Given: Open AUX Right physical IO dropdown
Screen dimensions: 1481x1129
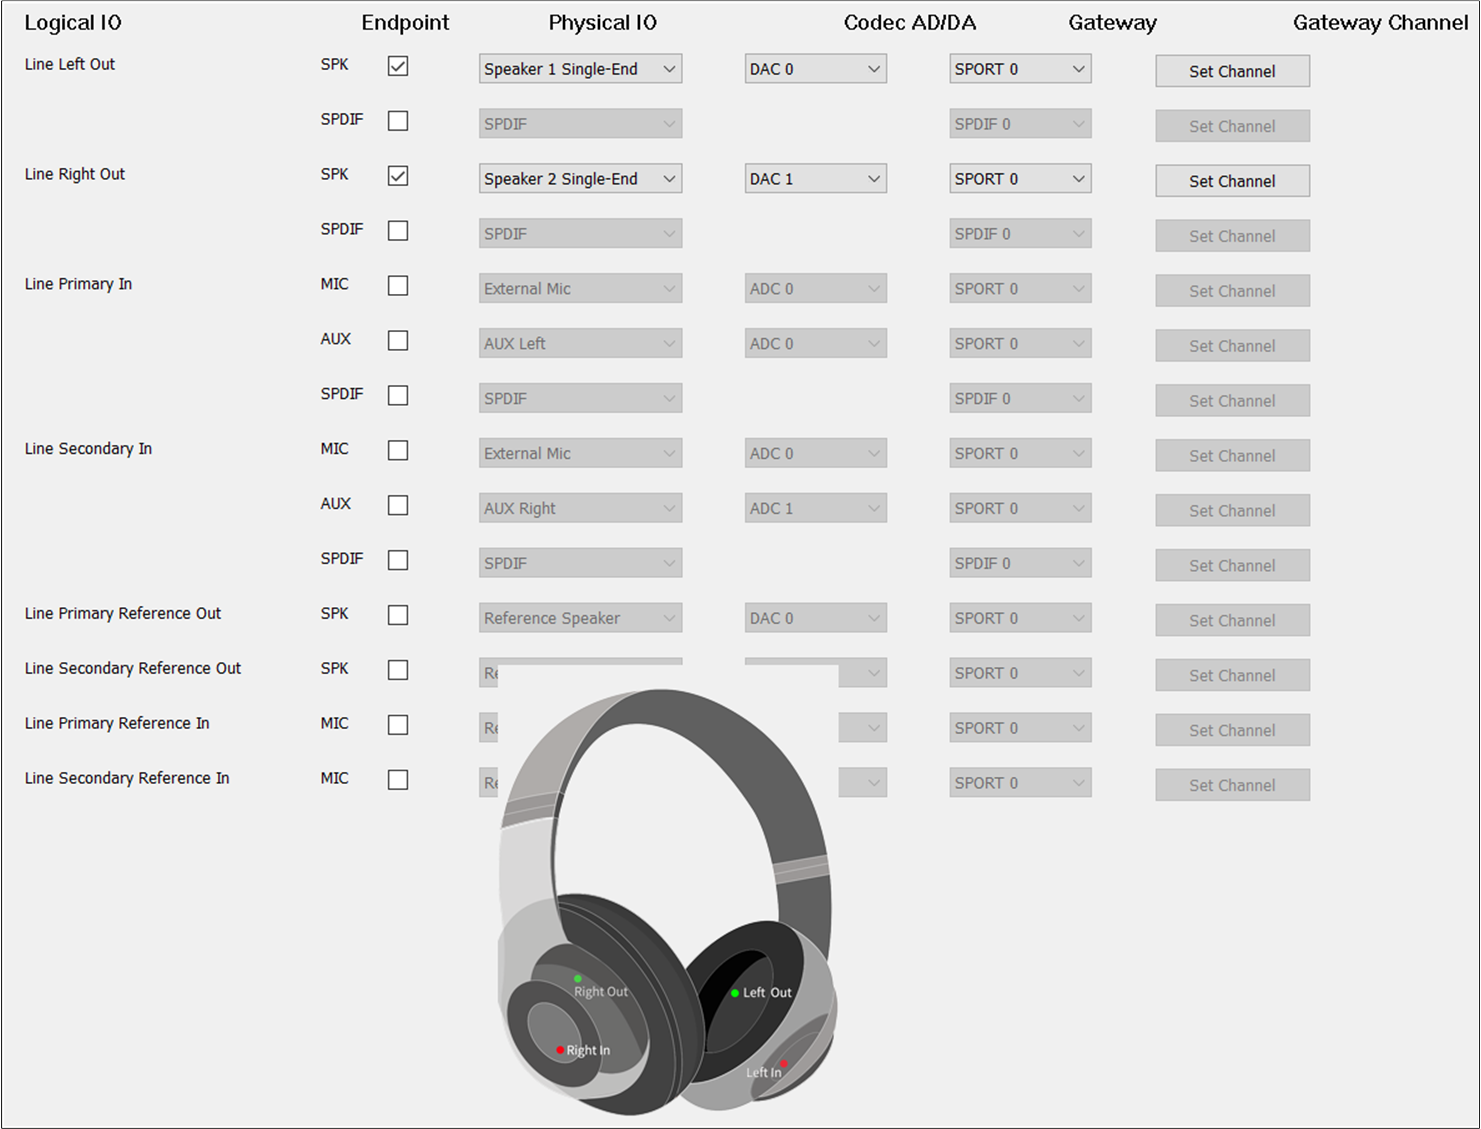Looking at the screenshot, I should pyautogui.click(x=581, y=509).
